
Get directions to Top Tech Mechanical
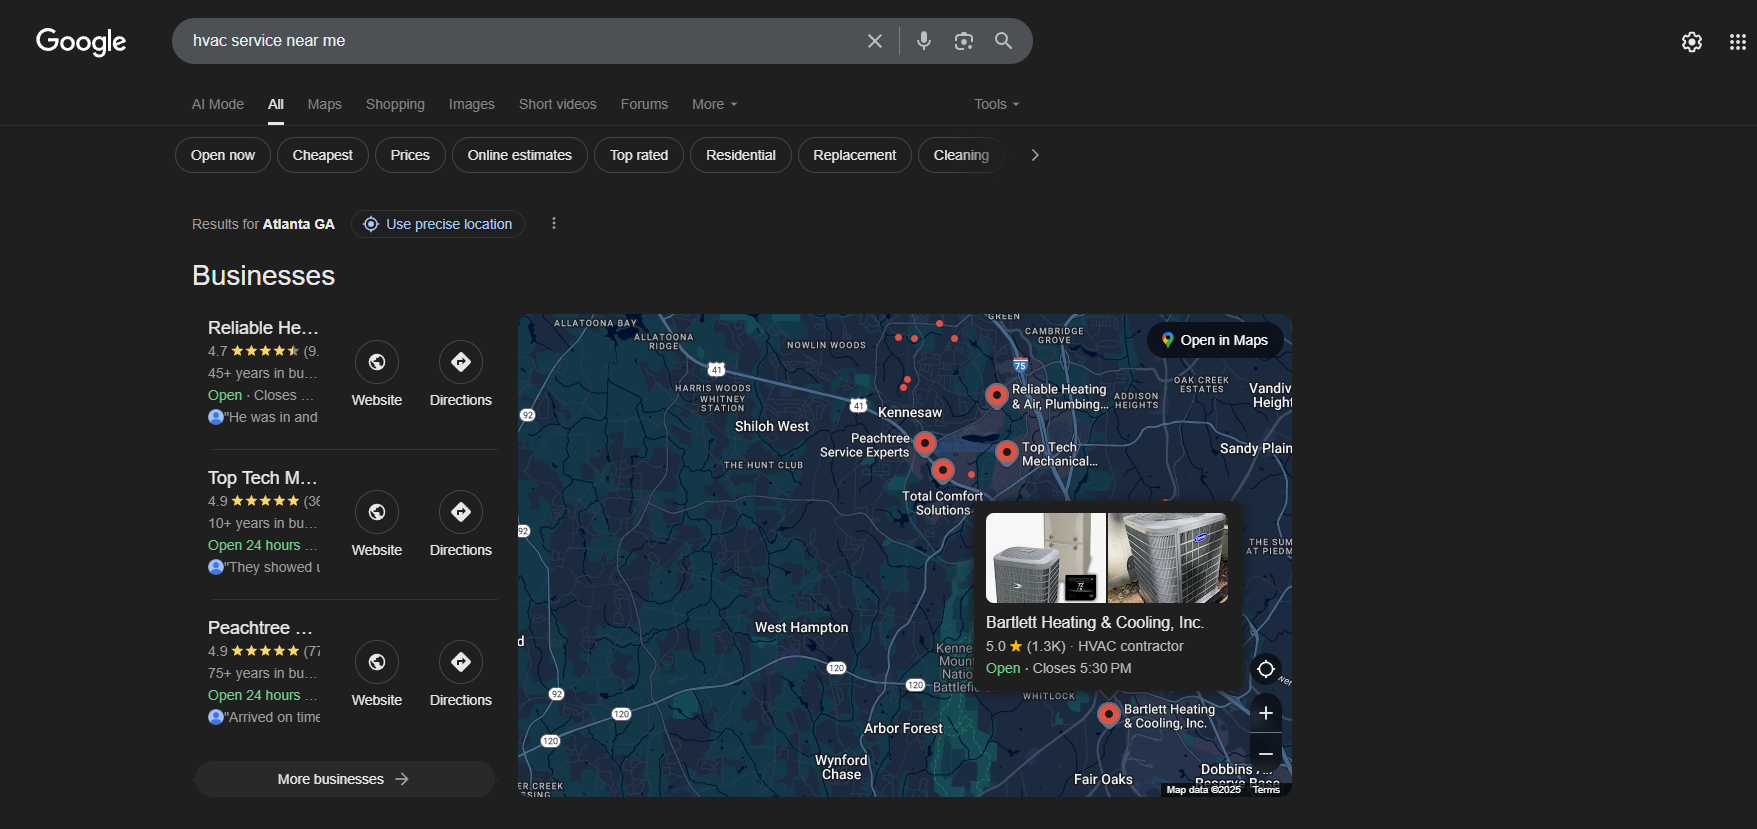(x=461, y=512)
